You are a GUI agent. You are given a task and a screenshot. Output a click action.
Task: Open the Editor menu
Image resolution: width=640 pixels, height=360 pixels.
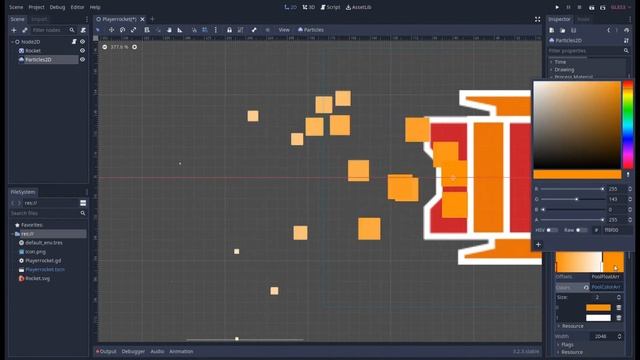tap(77, 7)
